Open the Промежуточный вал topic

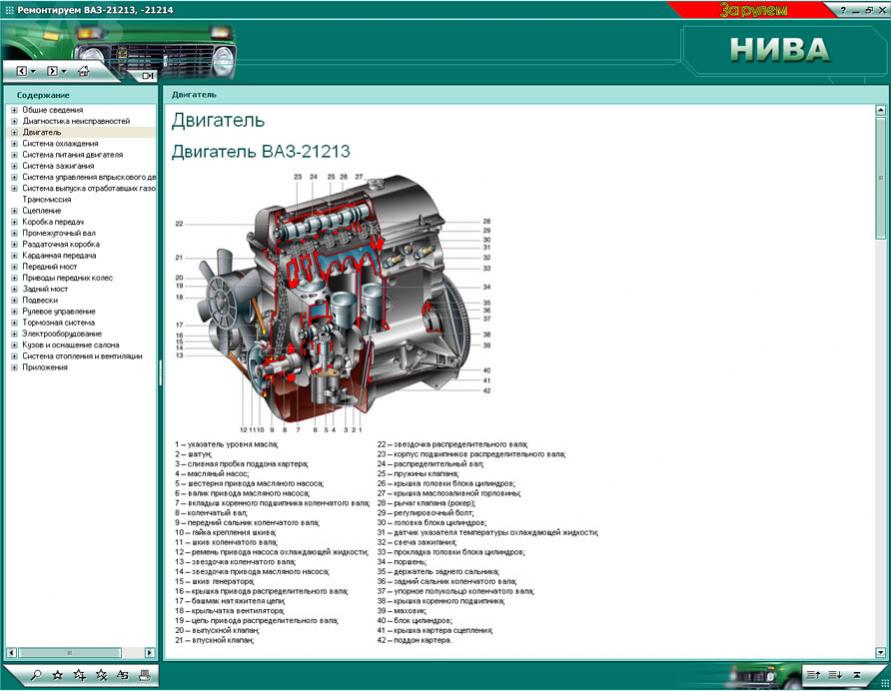[x=59, y=233]
